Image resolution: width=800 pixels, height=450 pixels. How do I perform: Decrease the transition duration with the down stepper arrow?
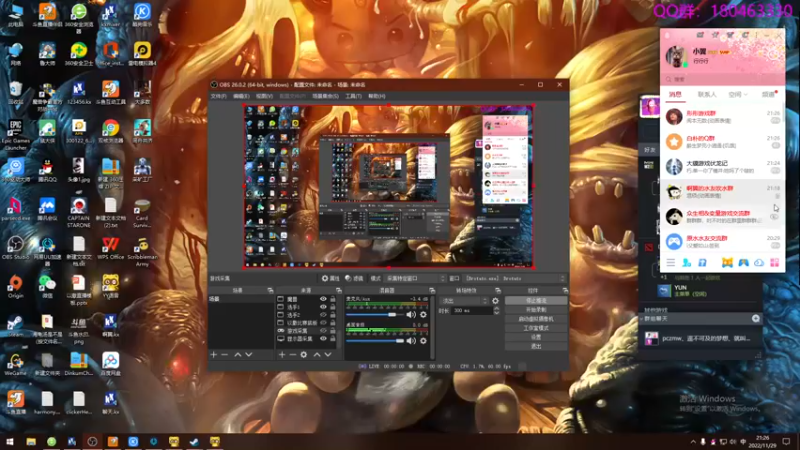pos(496,313)
